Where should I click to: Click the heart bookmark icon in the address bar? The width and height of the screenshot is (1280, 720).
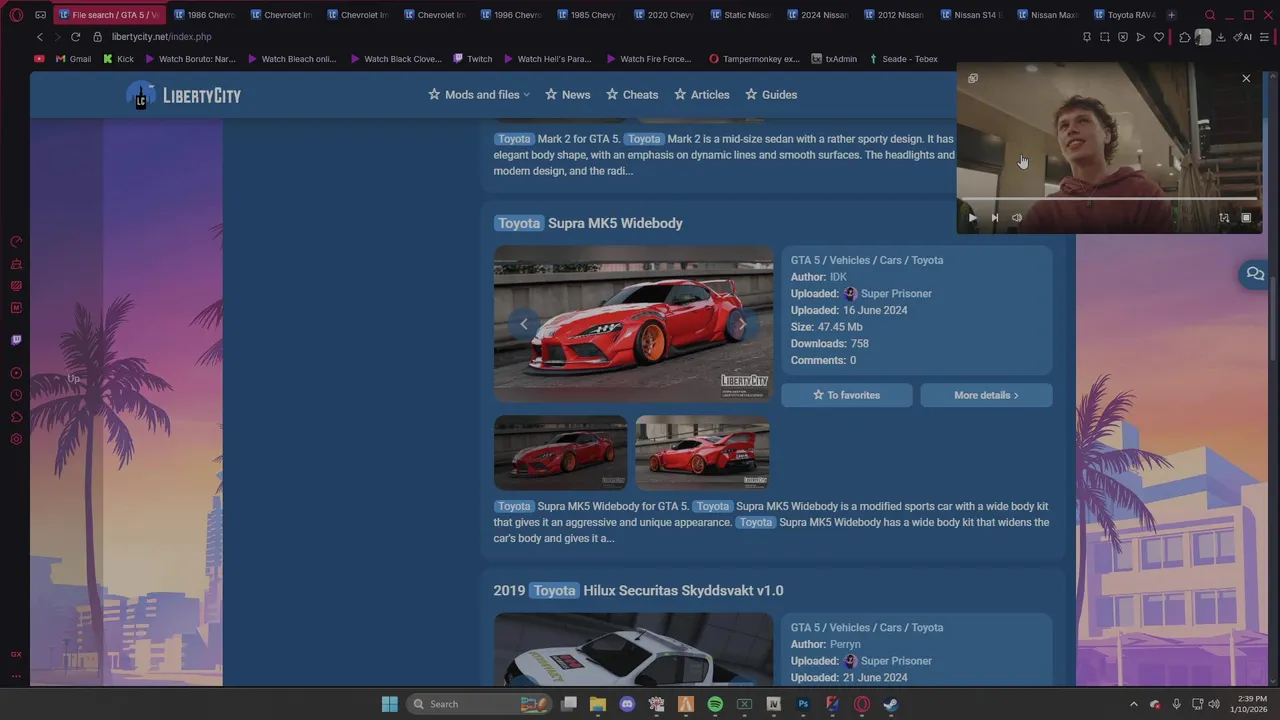[1159, 37]
